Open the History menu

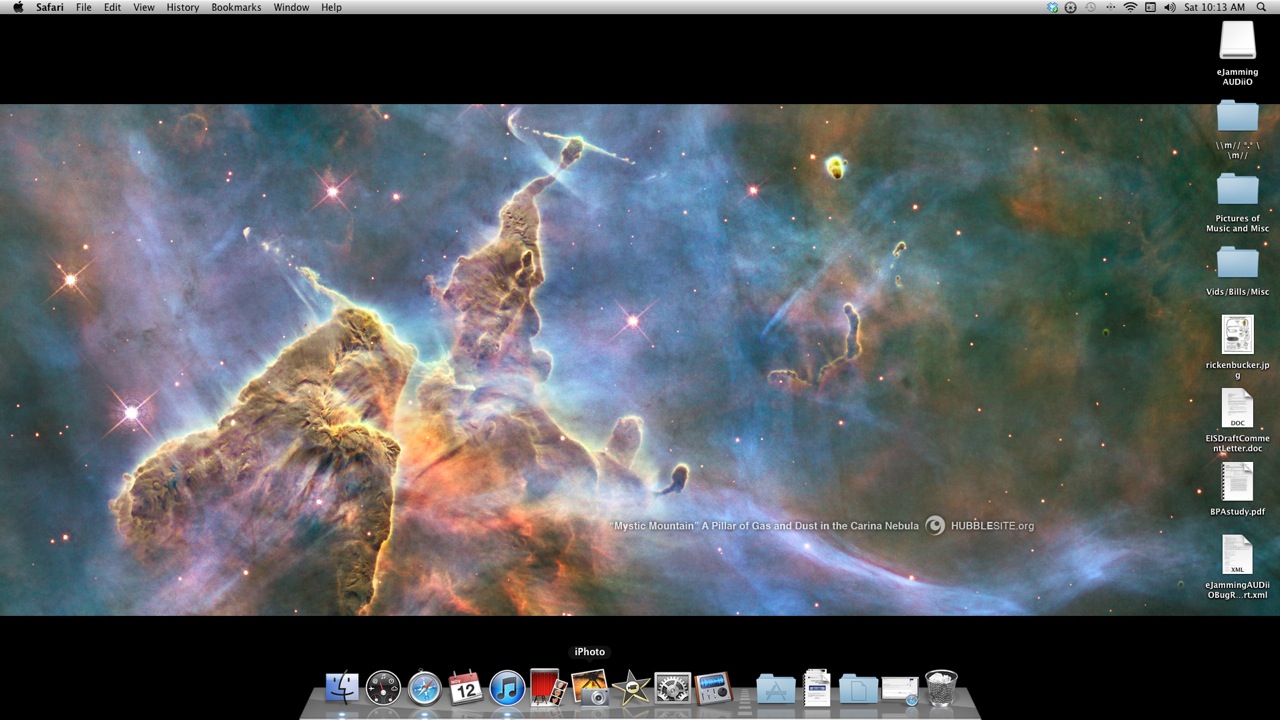pos(183,7)
